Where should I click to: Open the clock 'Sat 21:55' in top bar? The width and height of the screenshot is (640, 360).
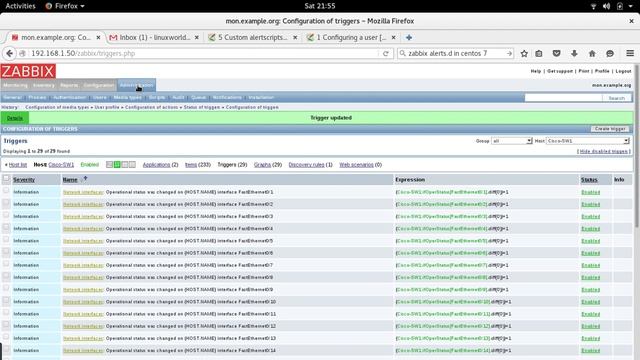[x=320, y=6]
